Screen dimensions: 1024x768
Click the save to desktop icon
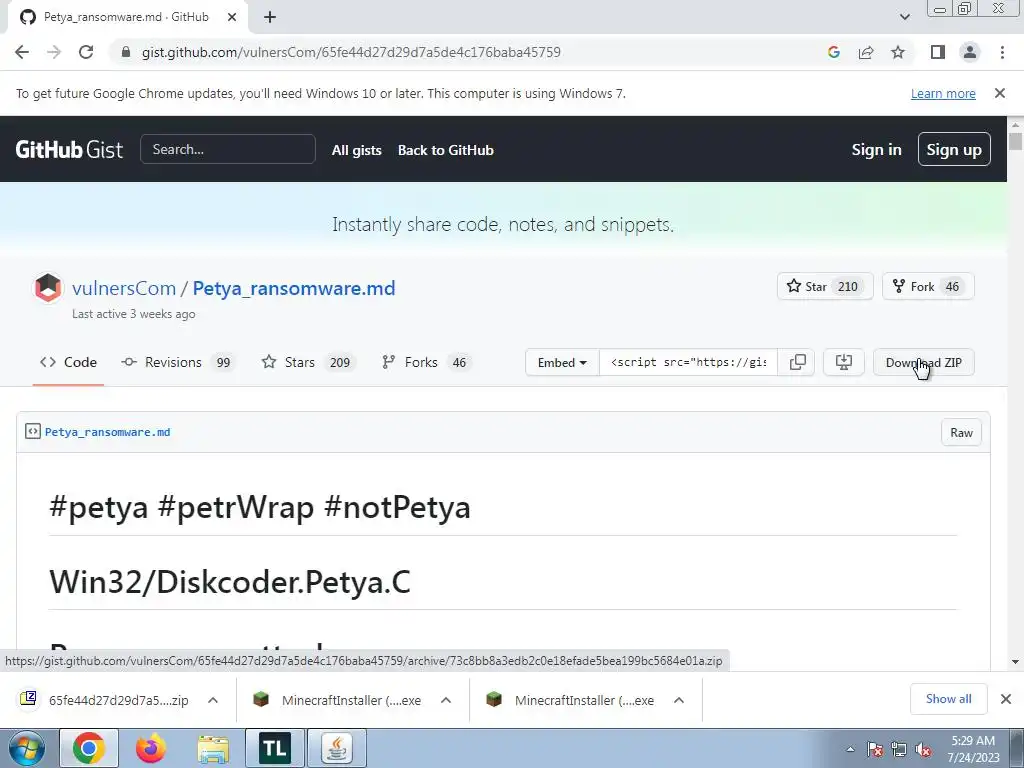click(844, 362)
